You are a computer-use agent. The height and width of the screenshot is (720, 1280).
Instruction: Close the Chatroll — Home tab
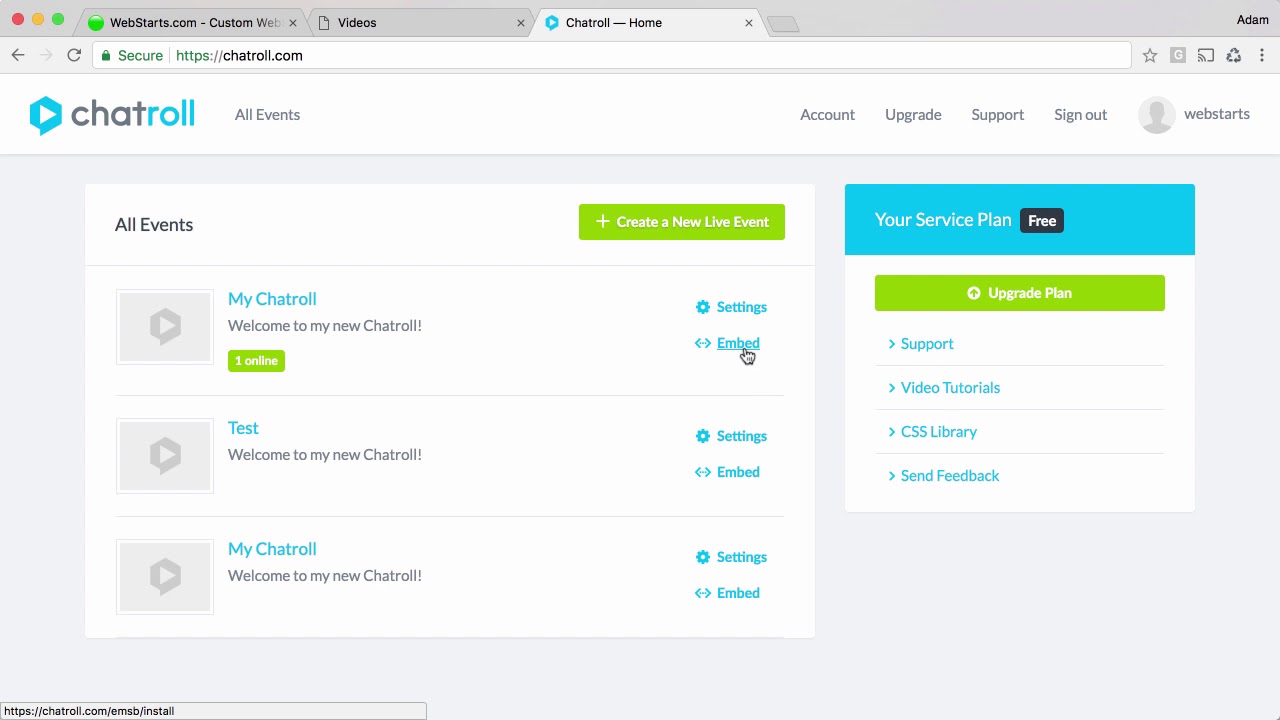tap(749, 23)
